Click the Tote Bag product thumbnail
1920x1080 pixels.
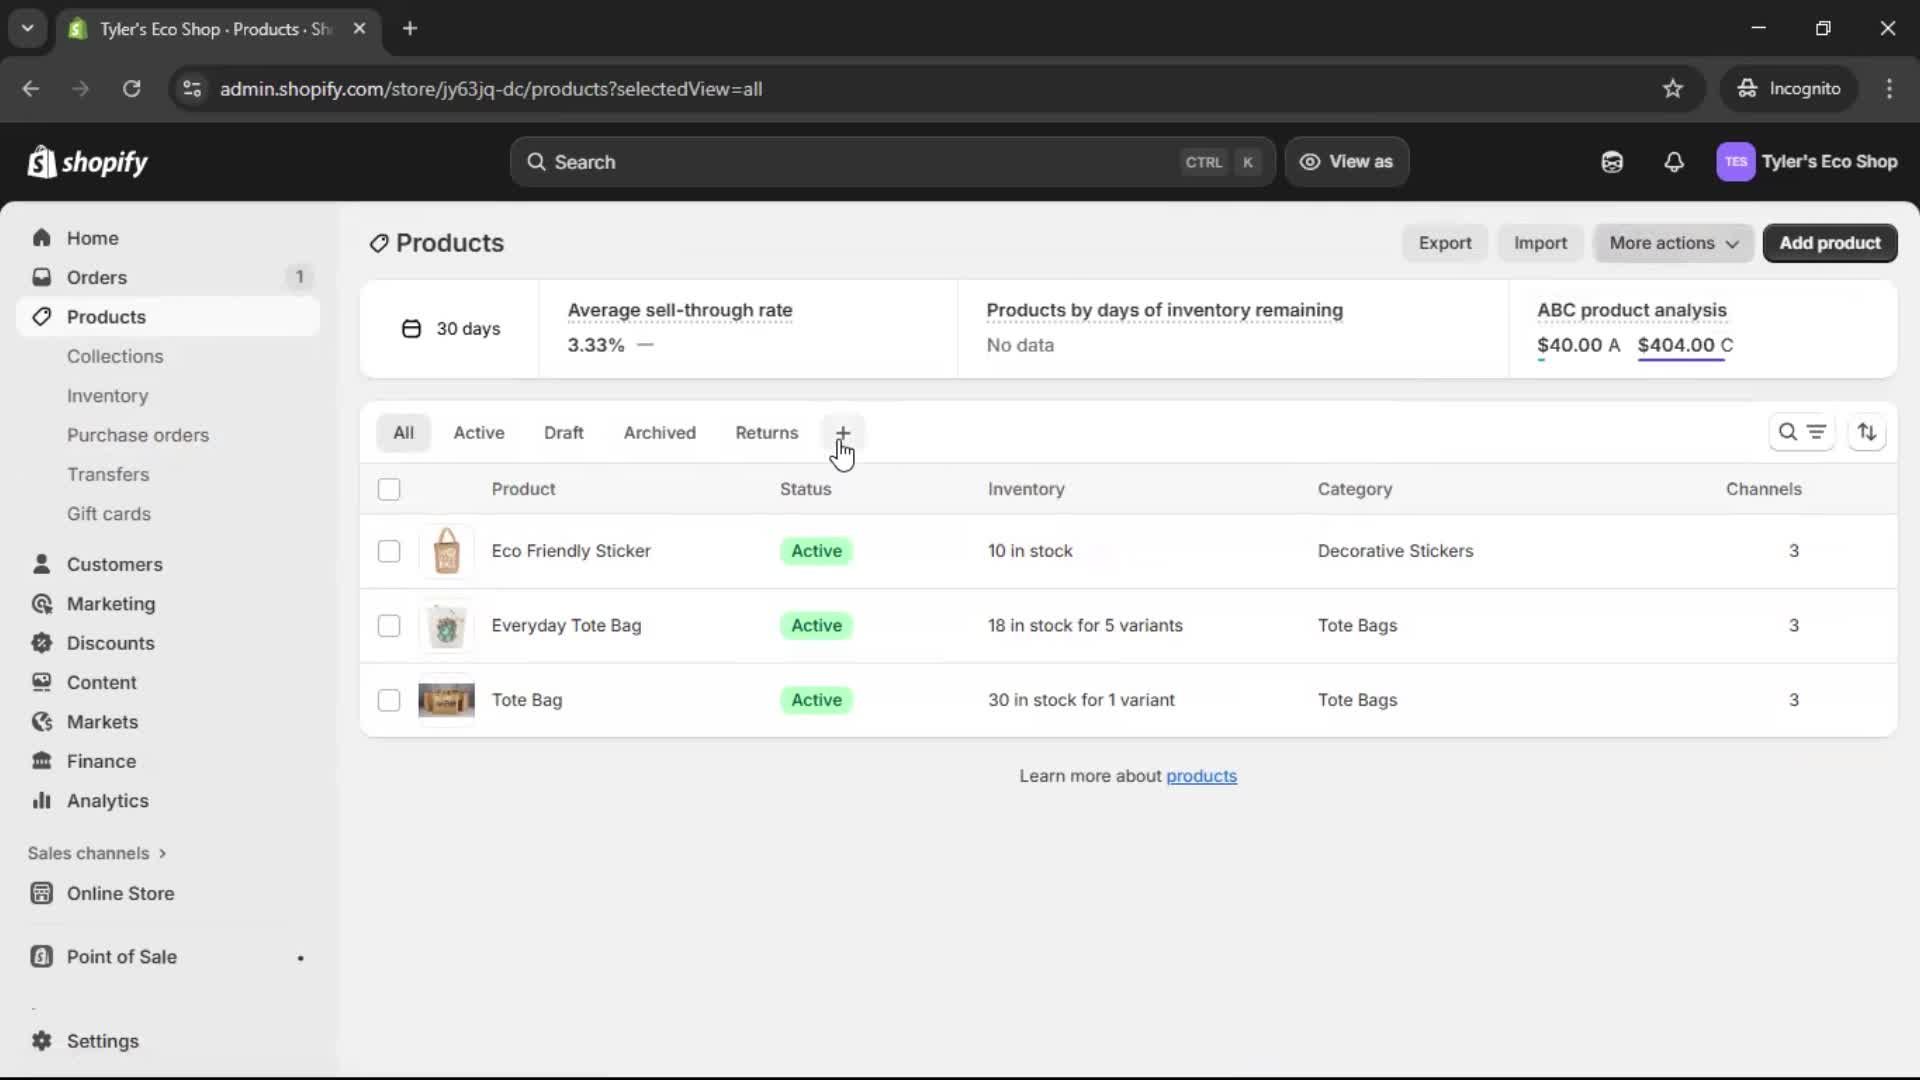pyautogui.click(x=446, y=700)
